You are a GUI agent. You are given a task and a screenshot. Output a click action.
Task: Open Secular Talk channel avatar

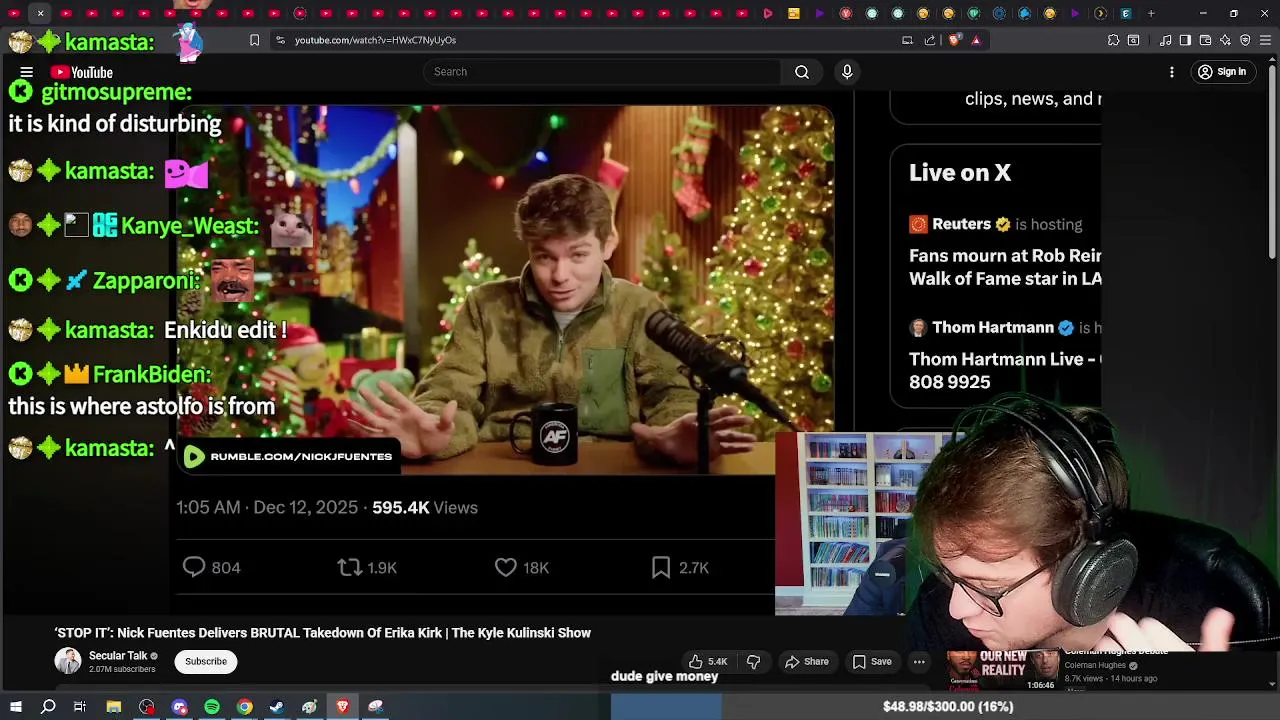[x=68, y=661]
